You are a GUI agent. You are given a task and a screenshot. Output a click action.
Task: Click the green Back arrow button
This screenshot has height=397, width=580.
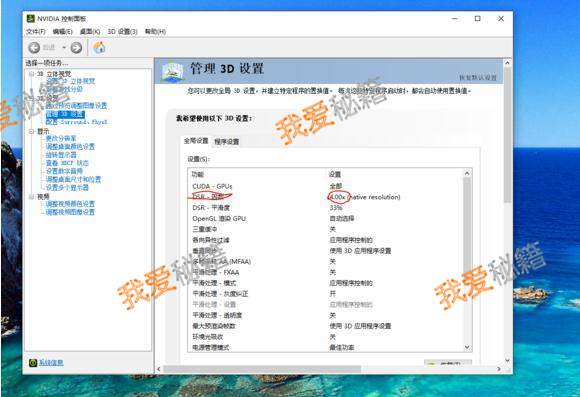[34, 47]
